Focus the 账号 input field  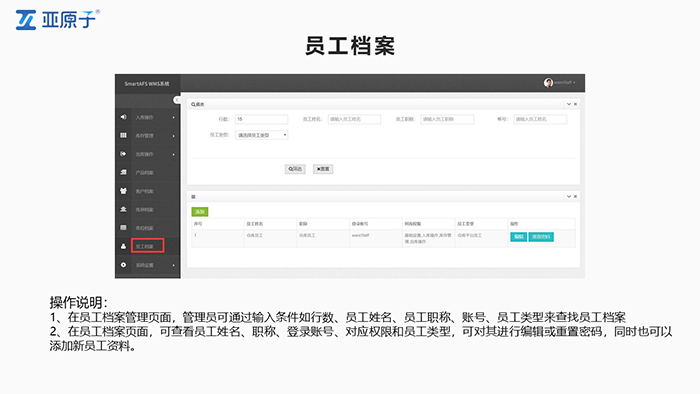pos(540,119)
